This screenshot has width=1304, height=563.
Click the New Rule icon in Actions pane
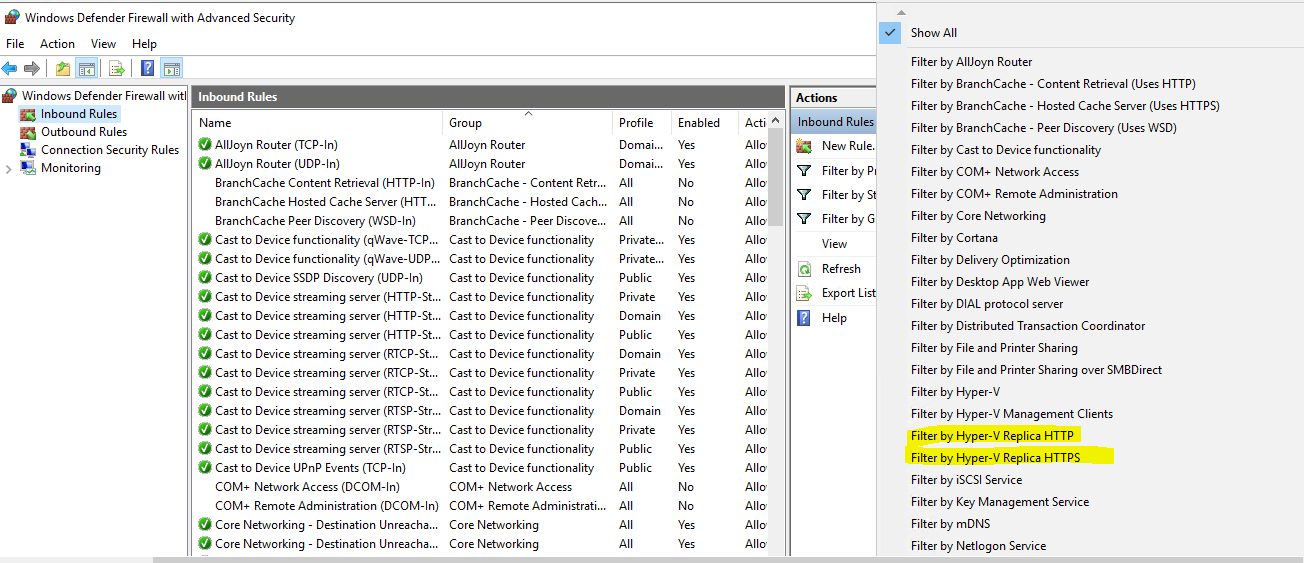tap(804, 145)
